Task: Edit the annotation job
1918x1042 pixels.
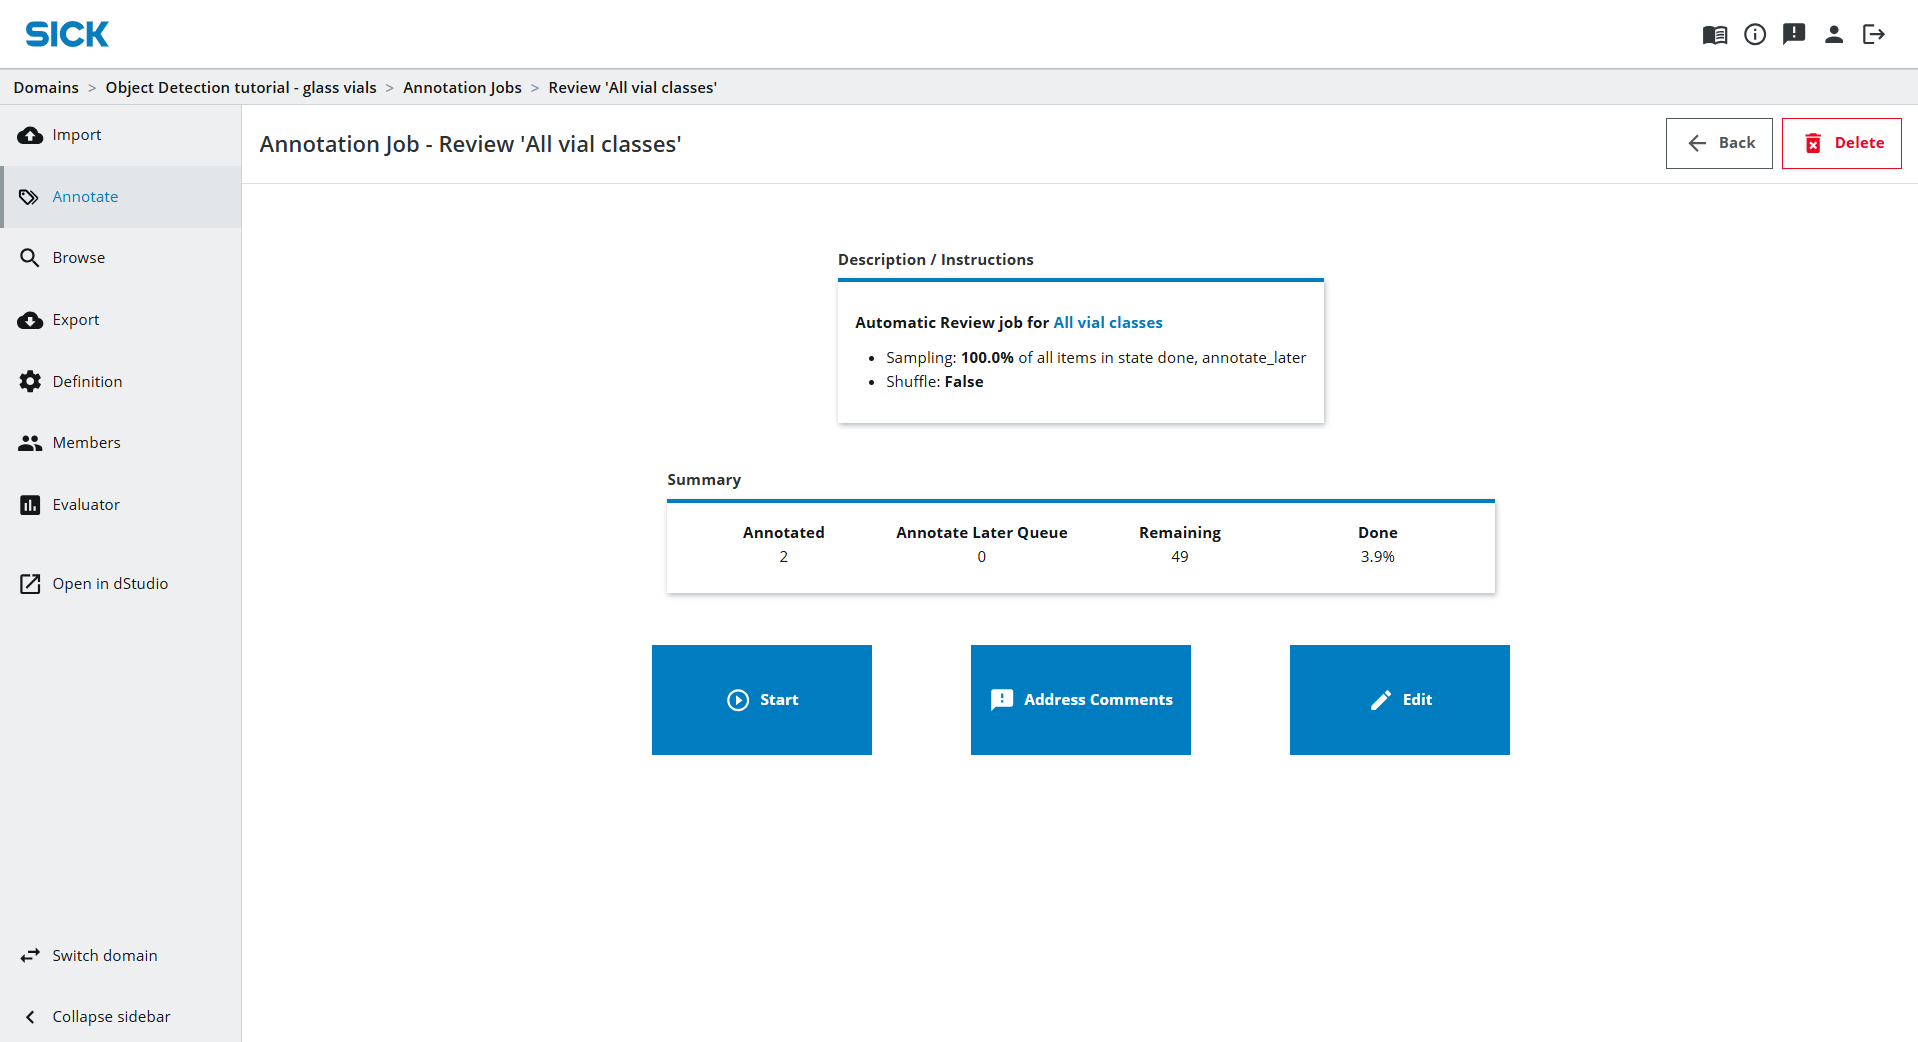Action: tap(1399, 700)
